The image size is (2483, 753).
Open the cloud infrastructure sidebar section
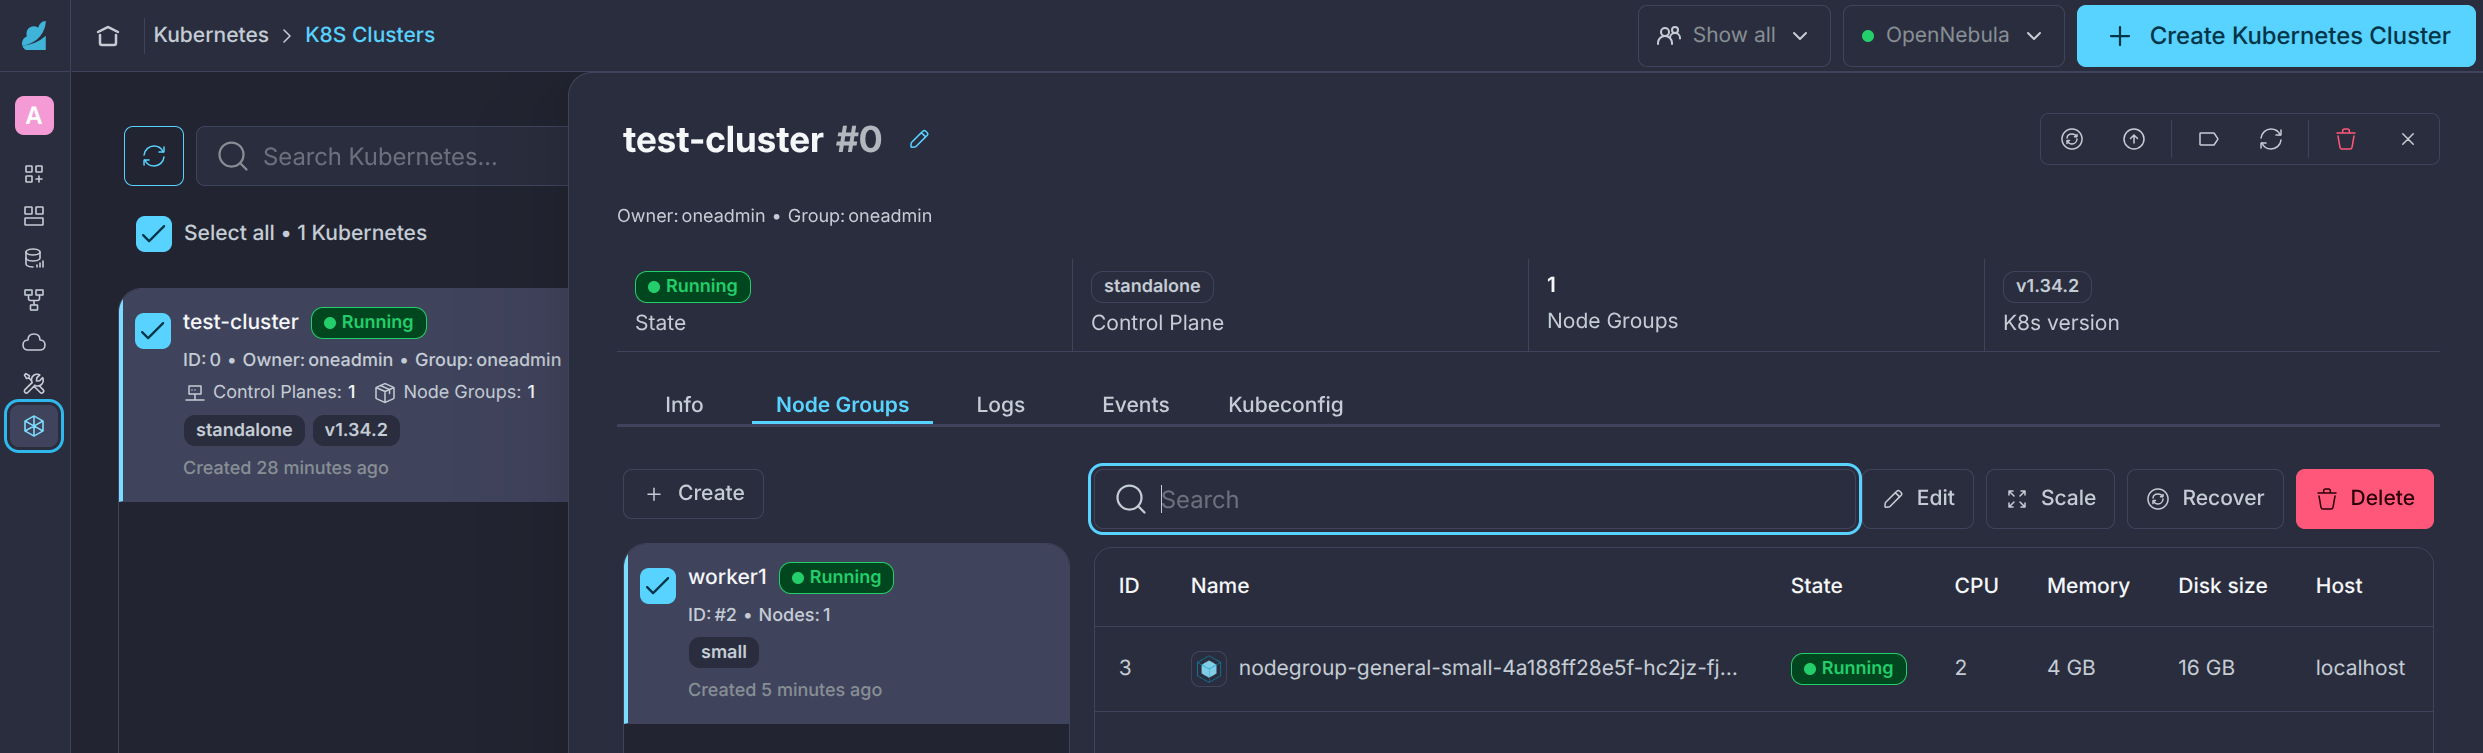tap(34, 342)
